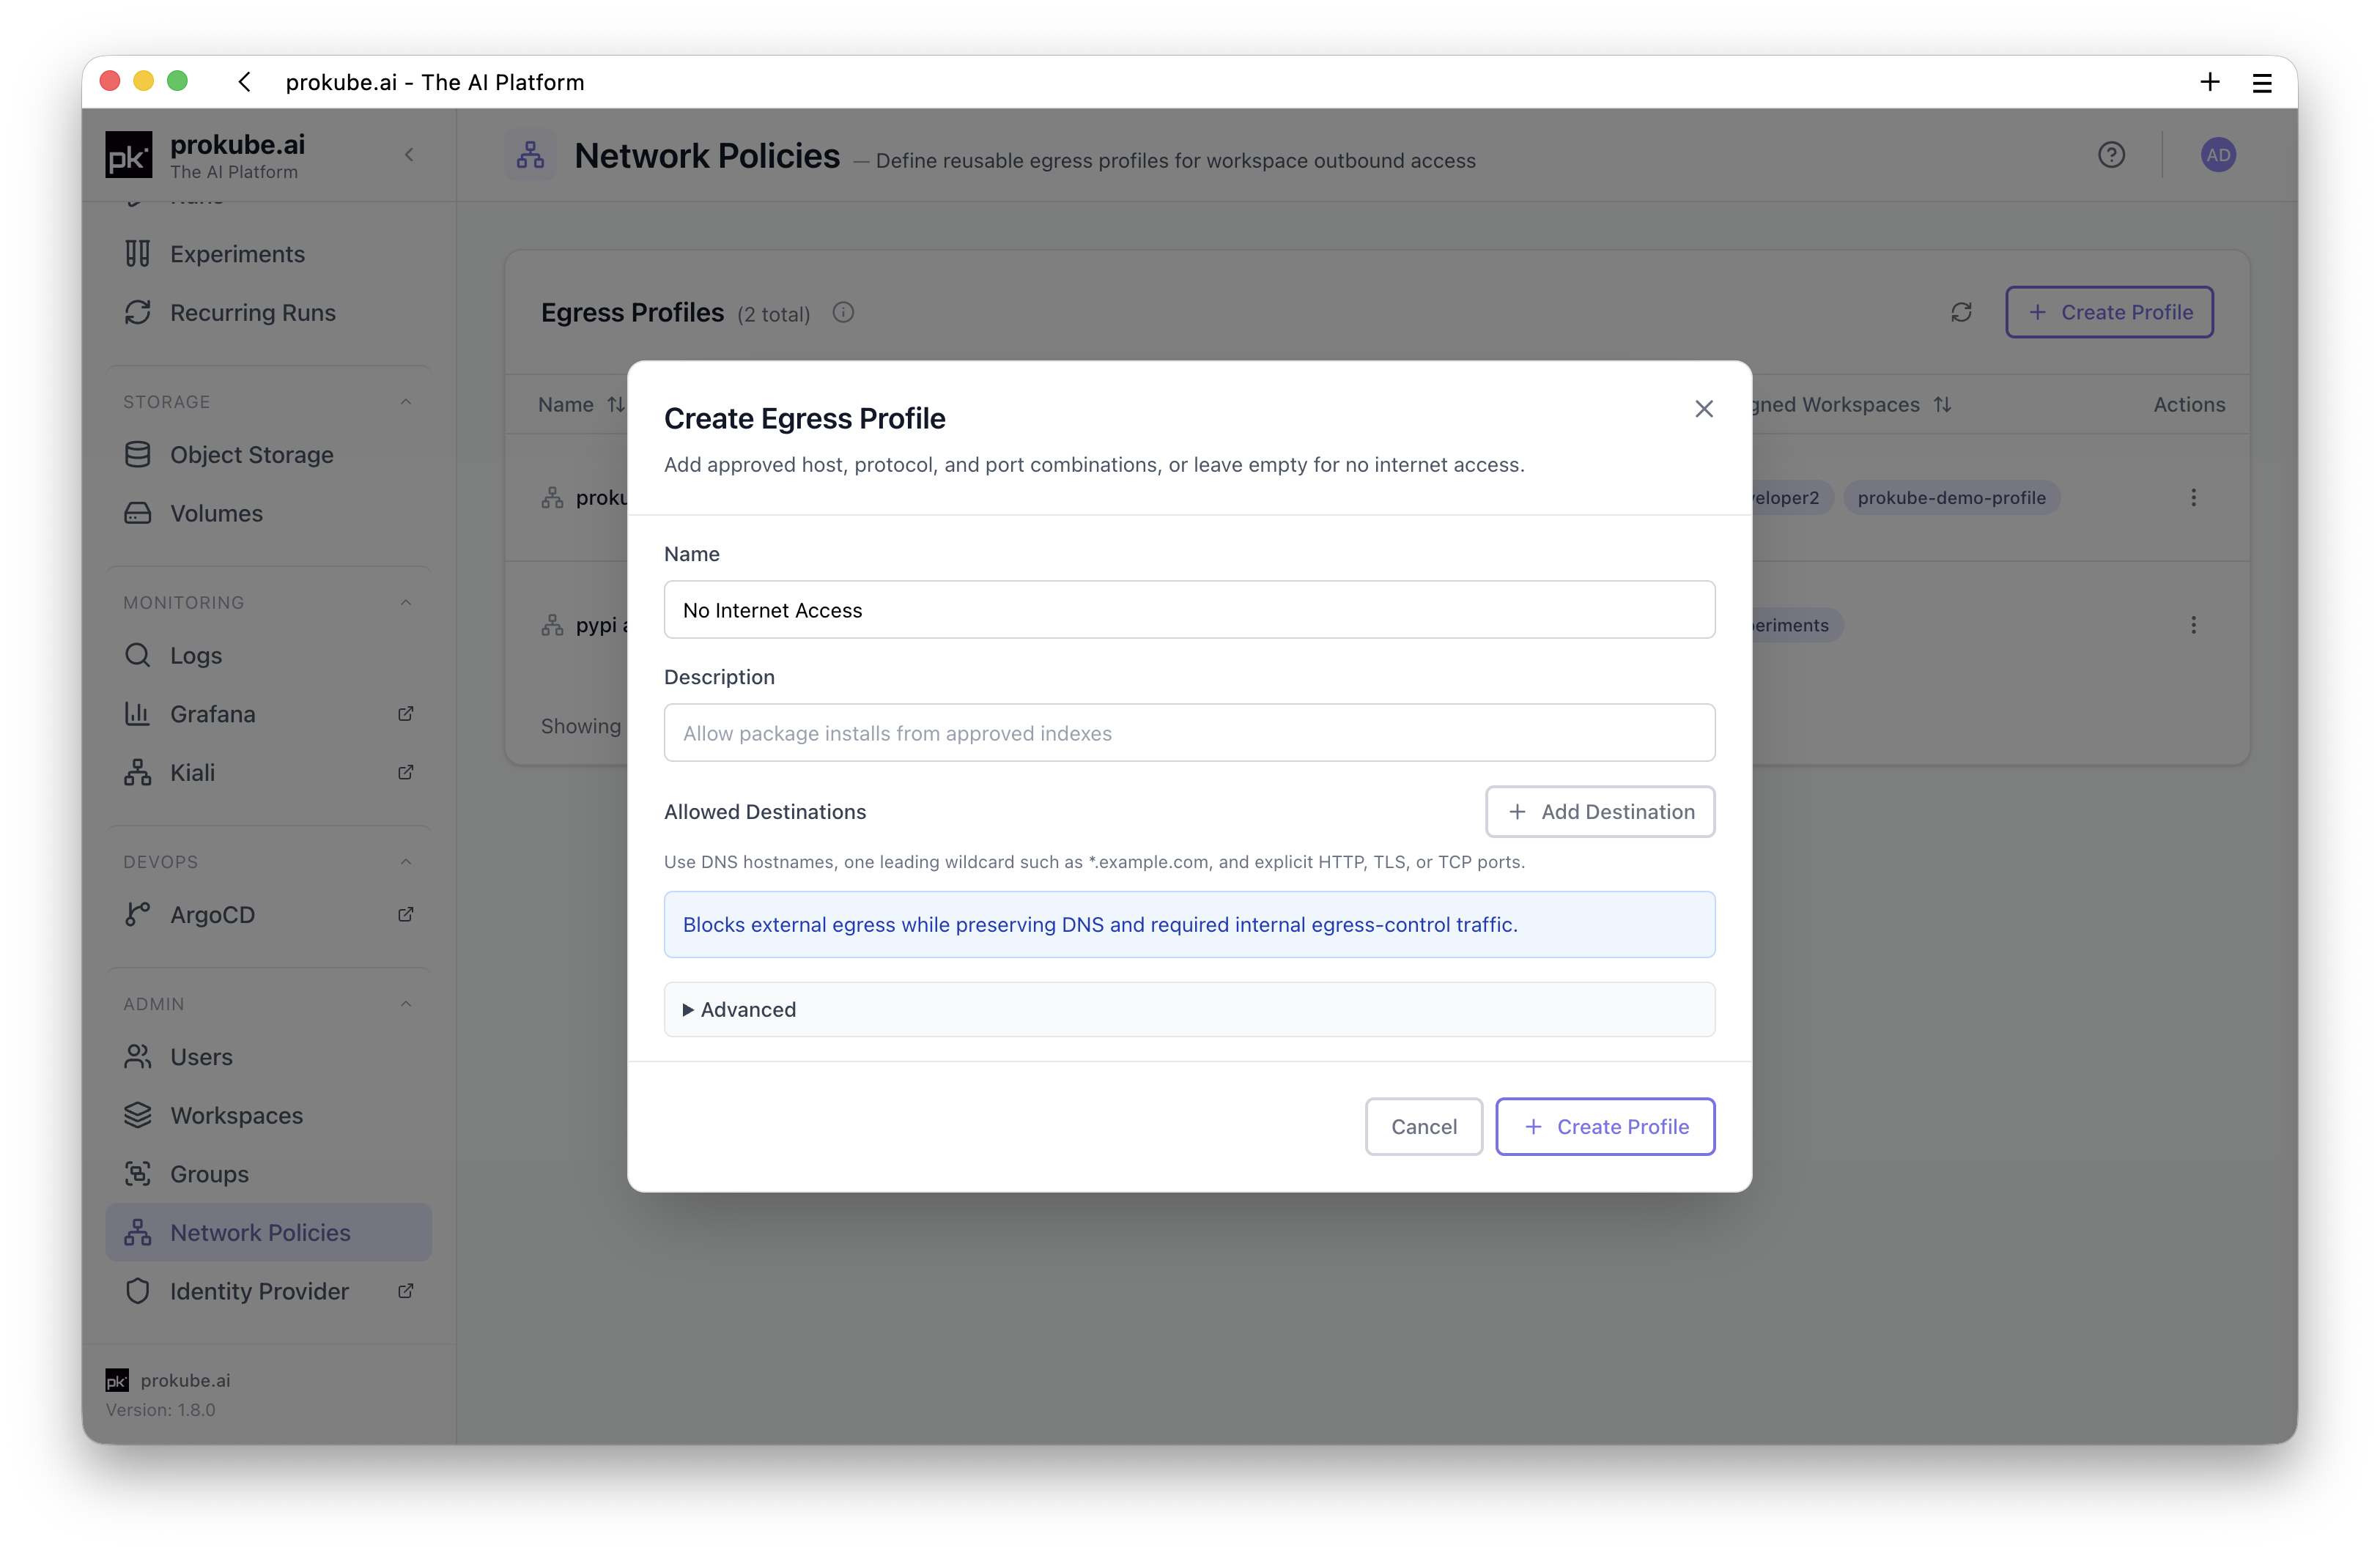This screenshot has height=1553, width=2380.
Task: Open the ArgoCD sidebar link
Action: coord(268,915)
